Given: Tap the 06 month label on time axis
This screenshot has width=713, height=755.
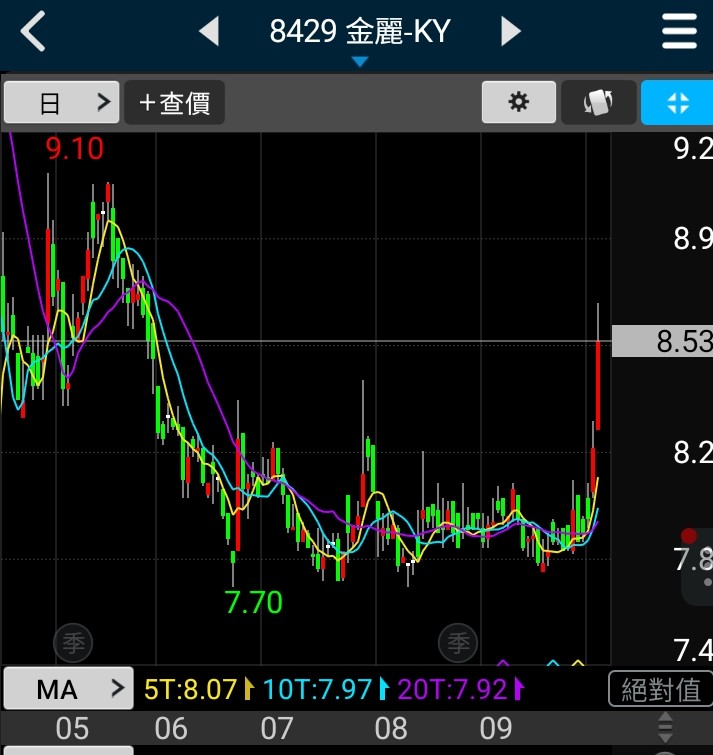Looking at the screenshot, I should [x=171, y=728].
